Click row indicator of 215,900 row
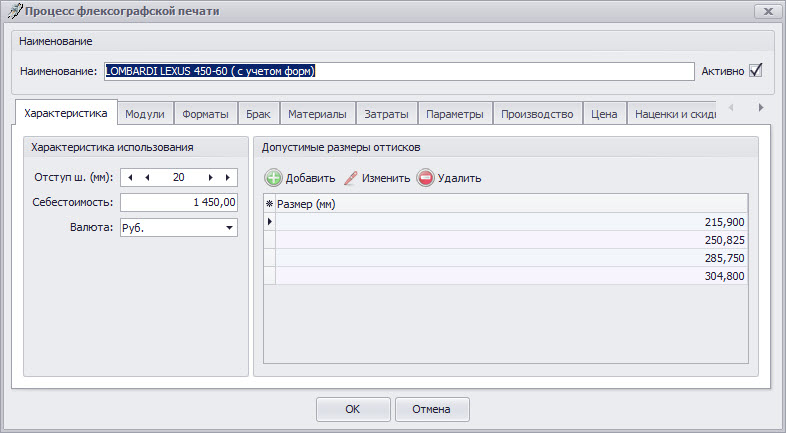This screenshot has height=433, width=786. [x=270, y=222]
